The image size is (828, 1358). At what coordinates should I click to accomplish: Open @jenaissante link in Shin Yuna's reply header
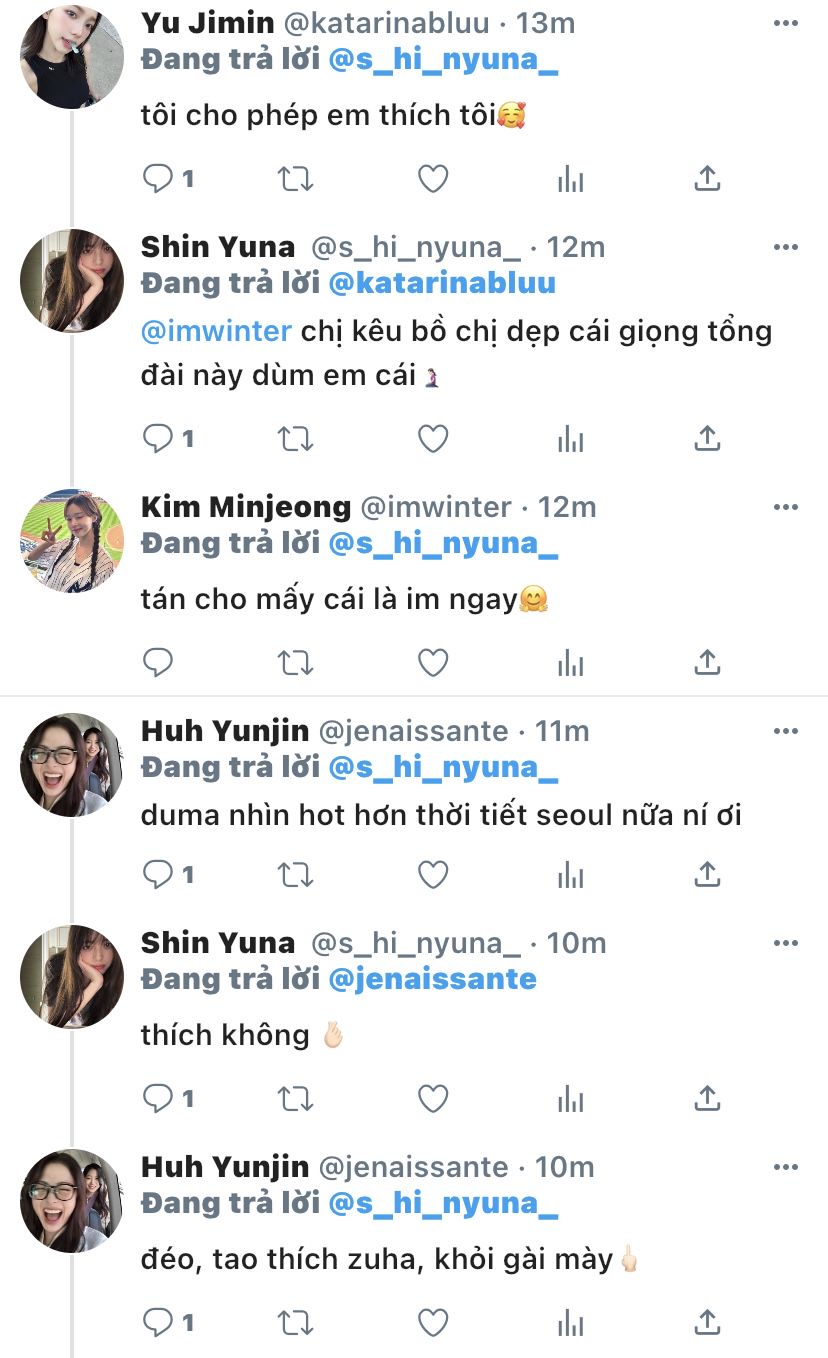[x=432, y=978]
